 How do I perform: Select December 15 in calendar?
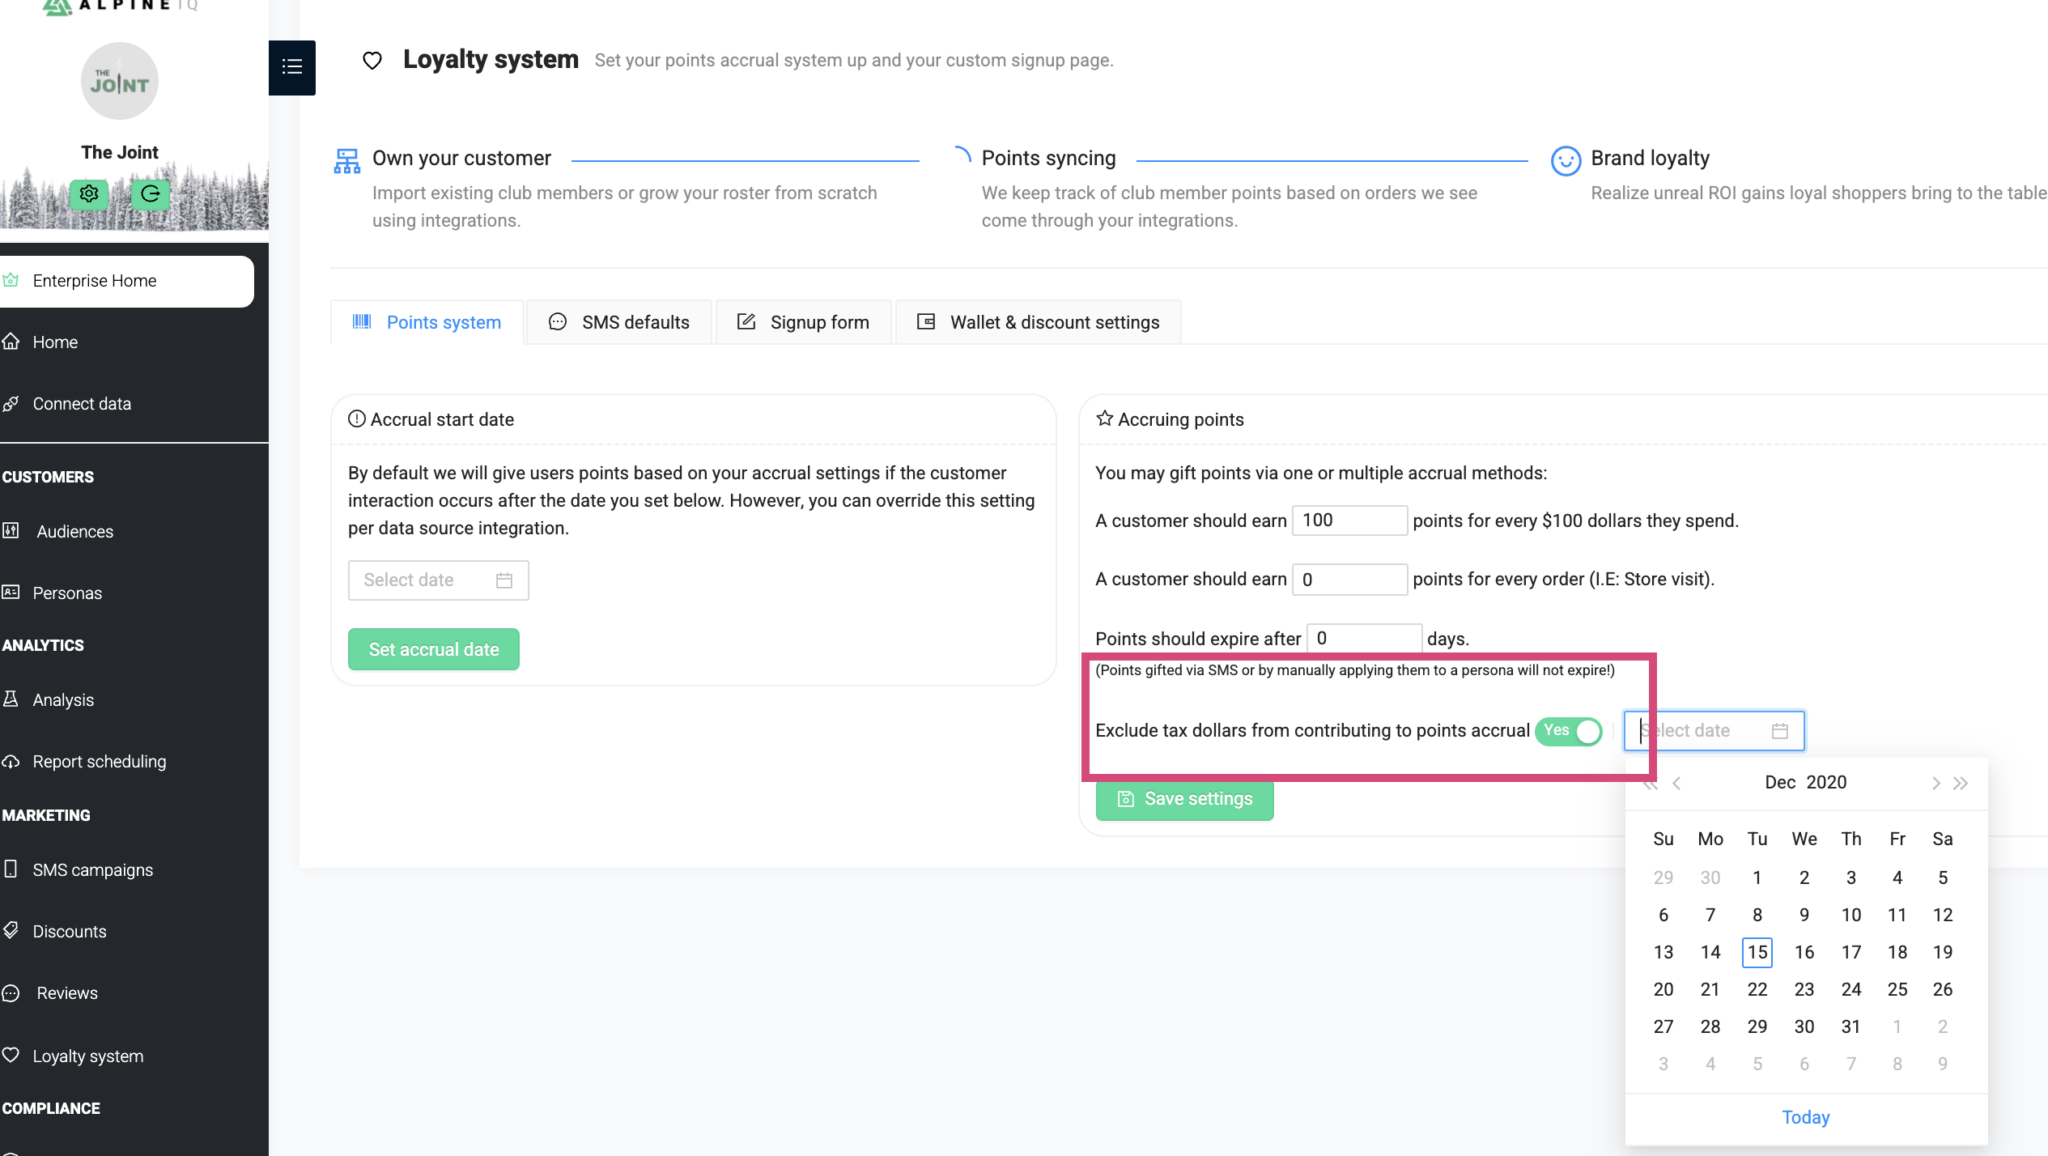(1757, 952)
